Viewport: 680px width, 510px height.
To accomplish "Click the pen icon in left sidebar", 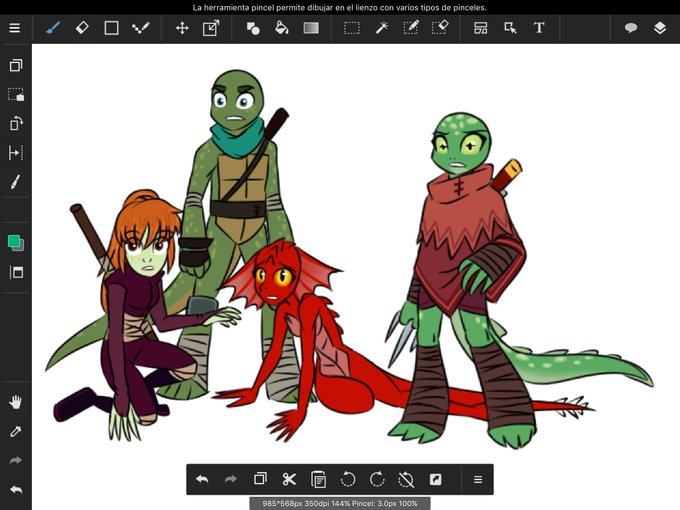I will 16,182.
